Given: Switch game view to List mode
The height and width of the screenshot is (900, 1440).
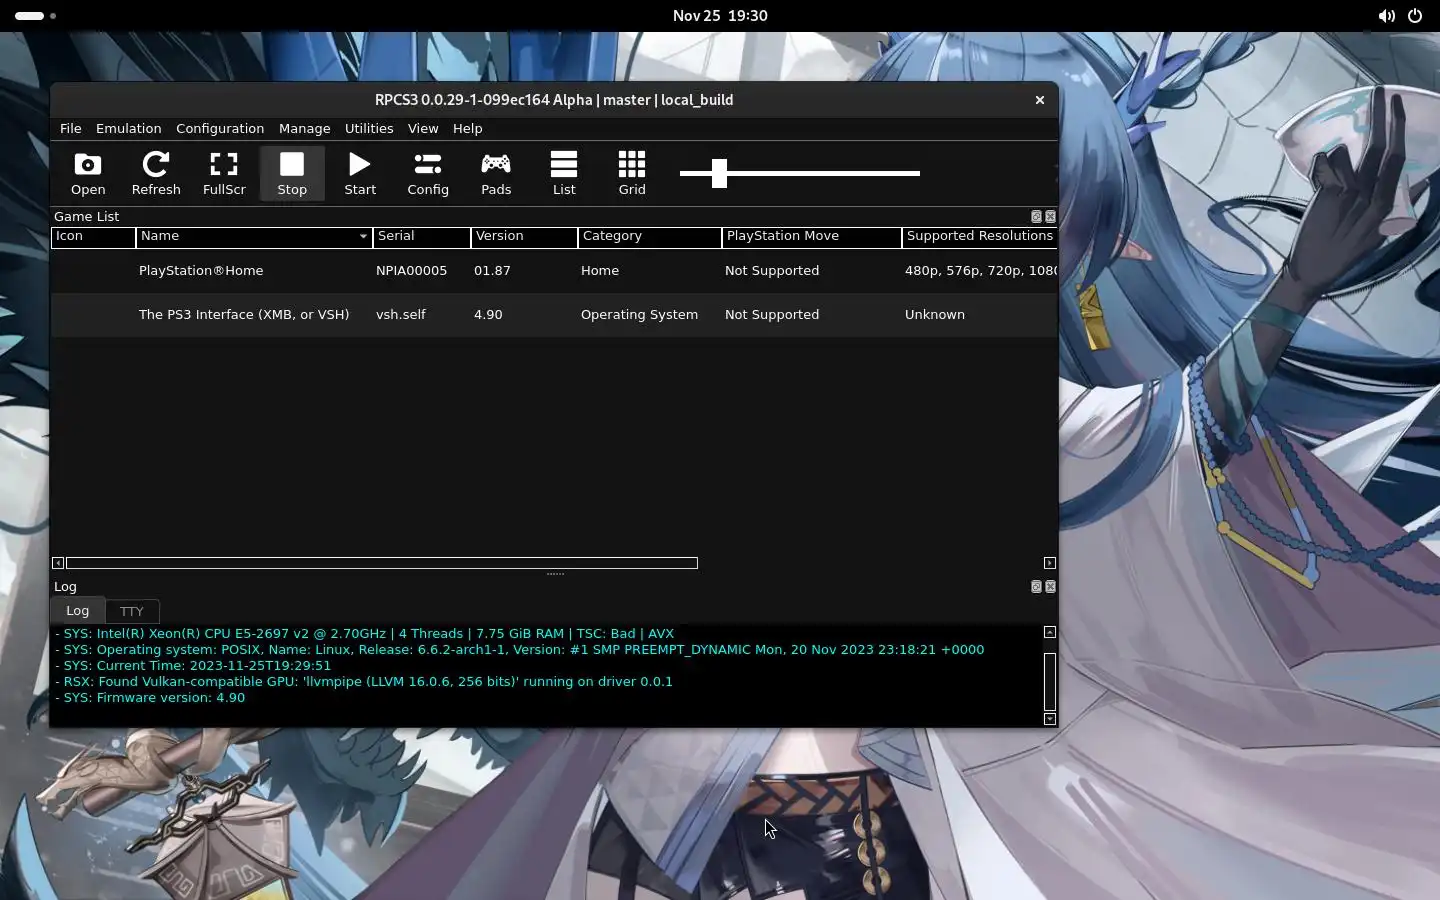Looking at the screenshot, I should (x=564, y=173).
